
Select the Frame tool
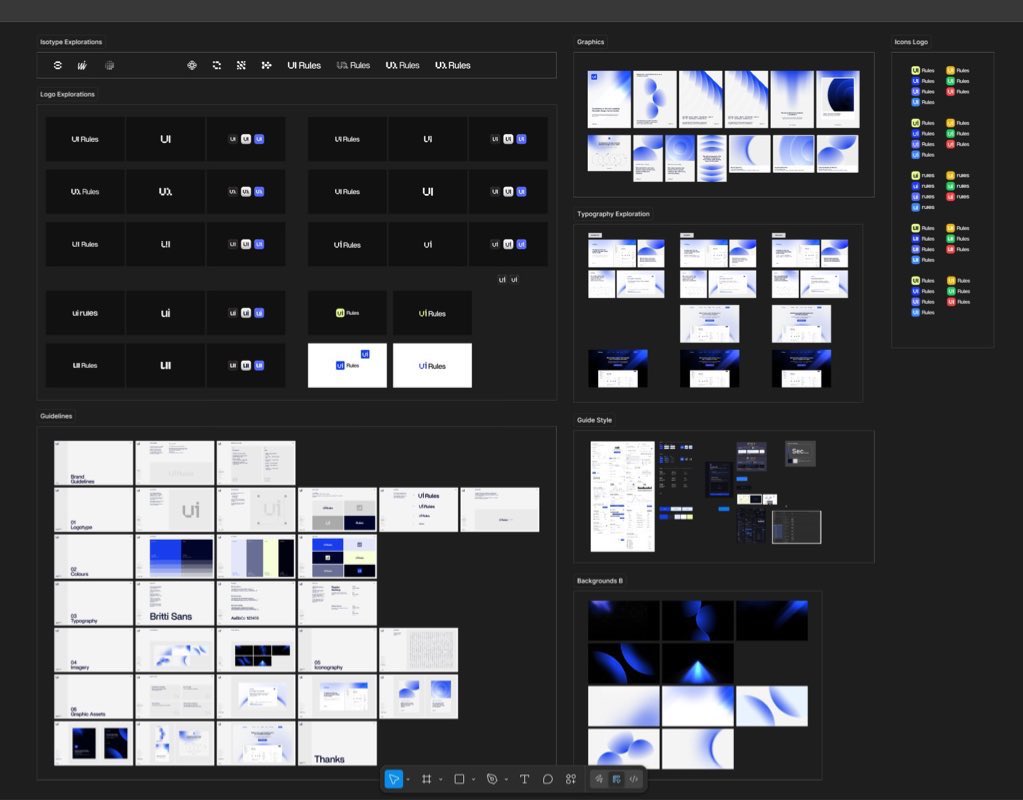click(x=427, y=779)
